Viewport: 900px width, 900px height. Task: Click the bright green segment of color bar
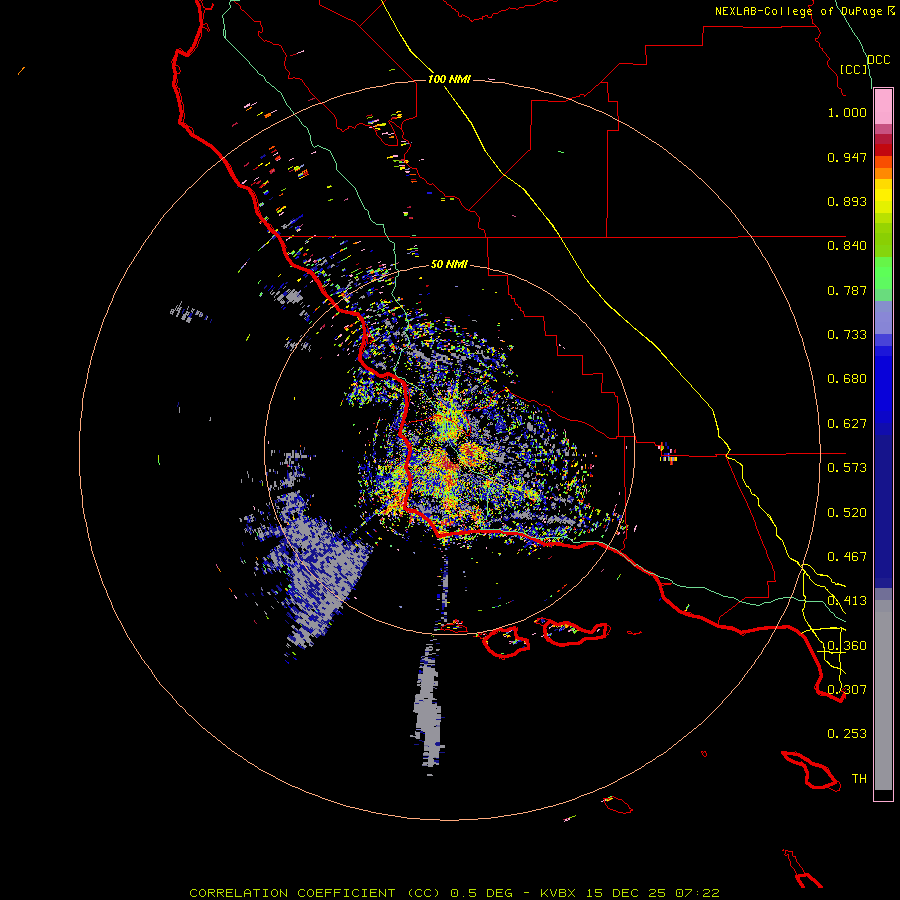coord(883,273)
